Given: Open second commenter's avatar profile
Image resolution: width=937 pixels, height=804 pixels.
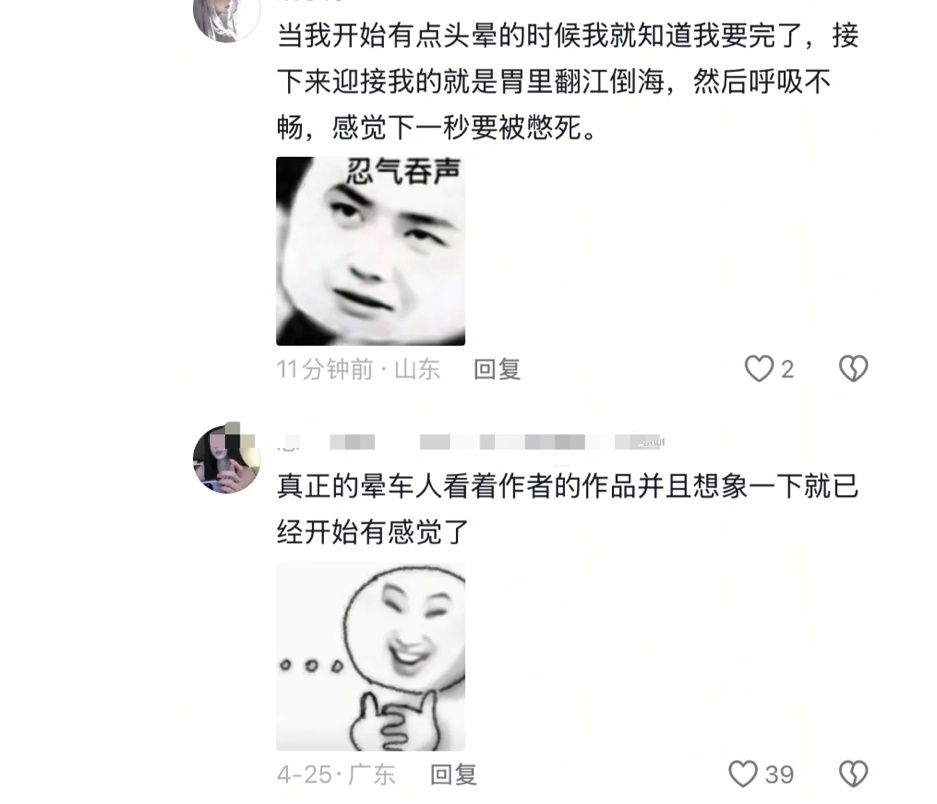Looking at the screenshot, I should pos(226,459).
